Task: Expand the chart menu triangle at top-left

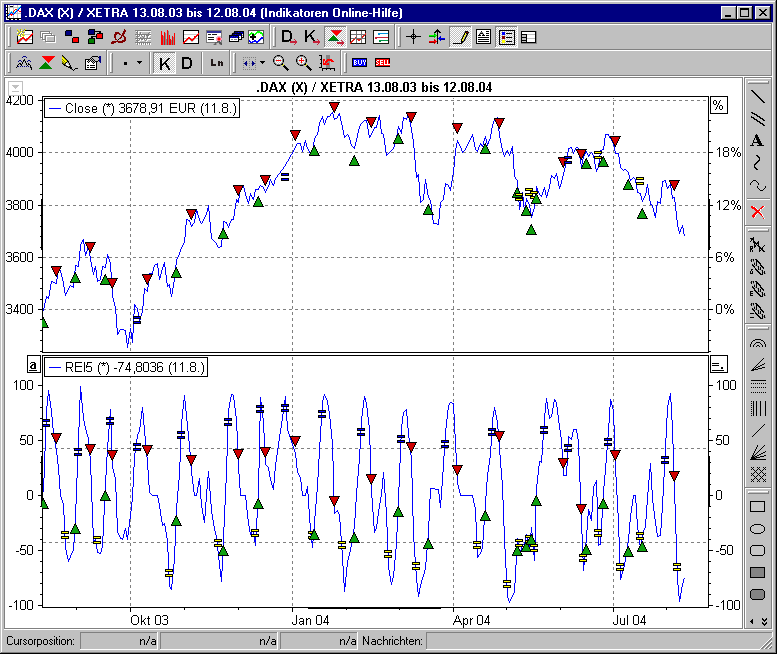Action: [x=16, y=88]
